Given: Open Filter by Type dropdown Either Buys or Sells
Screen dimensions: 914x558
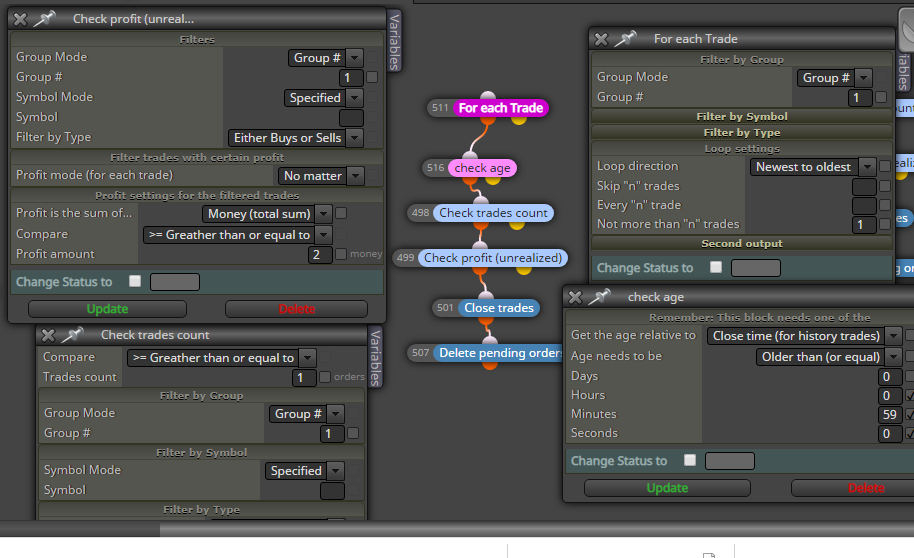Looking at the screenshot, I should pos(296,138).
